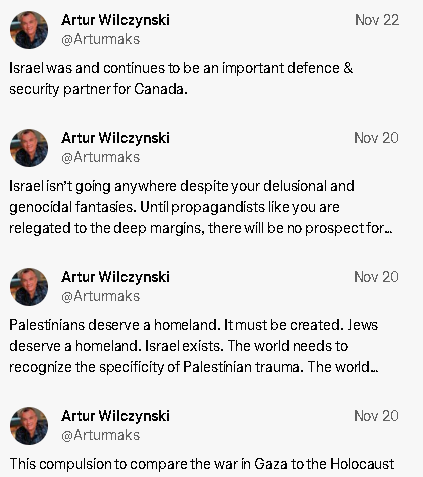Open Artur Wilczynski's name on the Nov 22 tweet
Viewport: 423px width, 477px height.
pos(115,20)
